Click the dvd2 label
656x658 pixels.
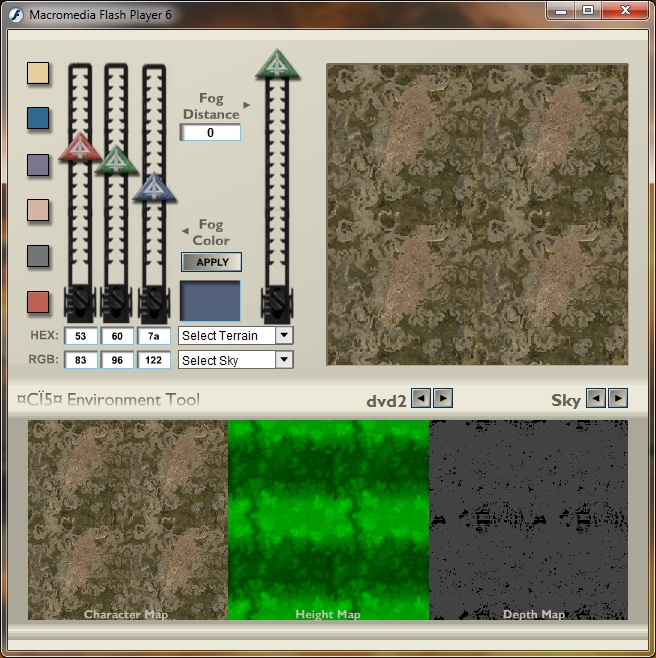(386, 401)
